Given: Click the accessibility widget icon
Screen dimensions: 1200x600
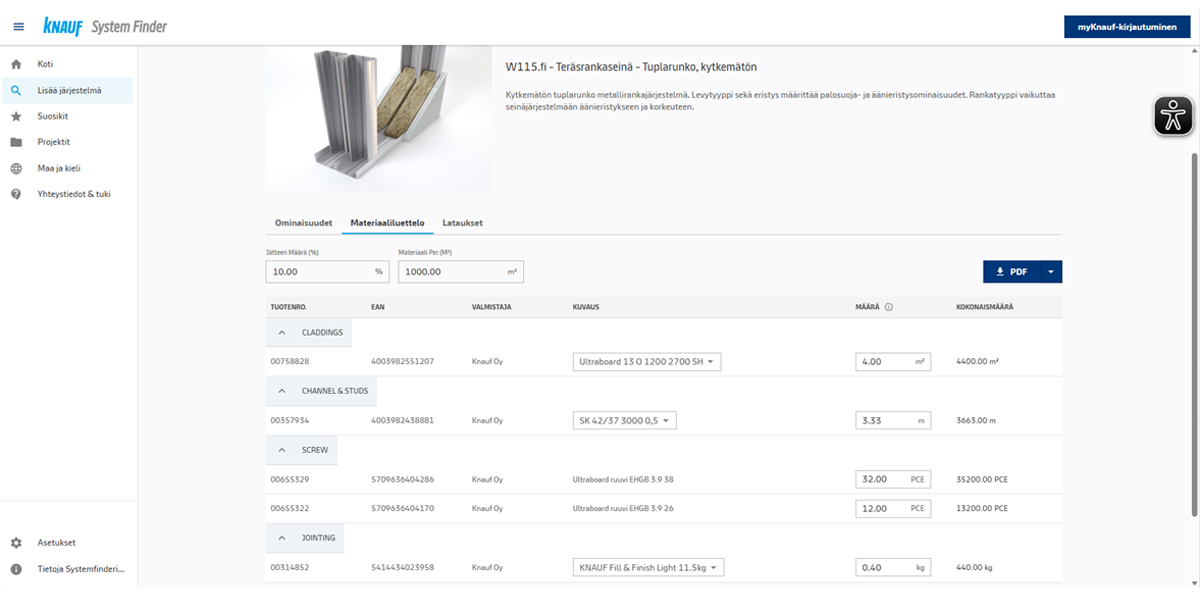Looking at the screenshot, I should pyautogui.click(x=1173, y=116).
